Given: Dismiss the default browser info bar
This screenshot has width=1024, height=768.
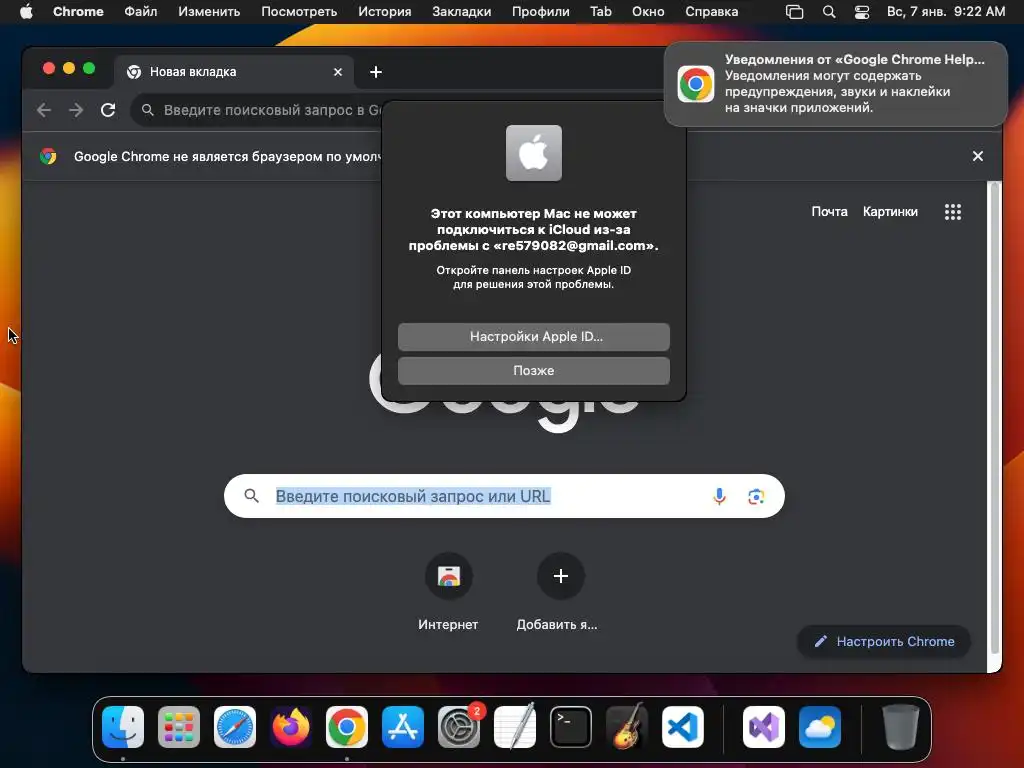Looking at the screenshot, I should pyautogui.click(x=978, y=156).
